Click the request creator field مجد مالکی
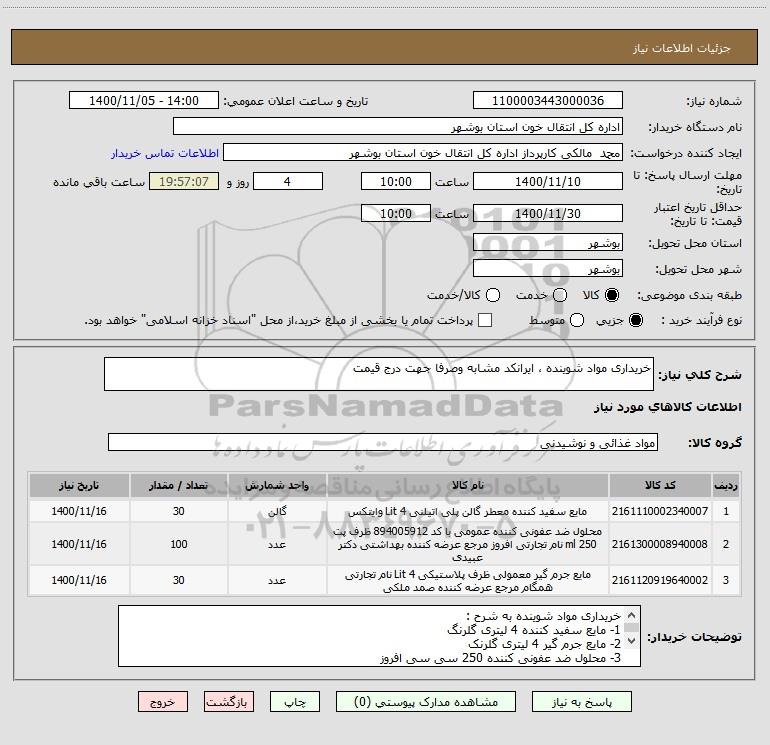The height and width of the screenshot is (745, 770). click(423, 153)
